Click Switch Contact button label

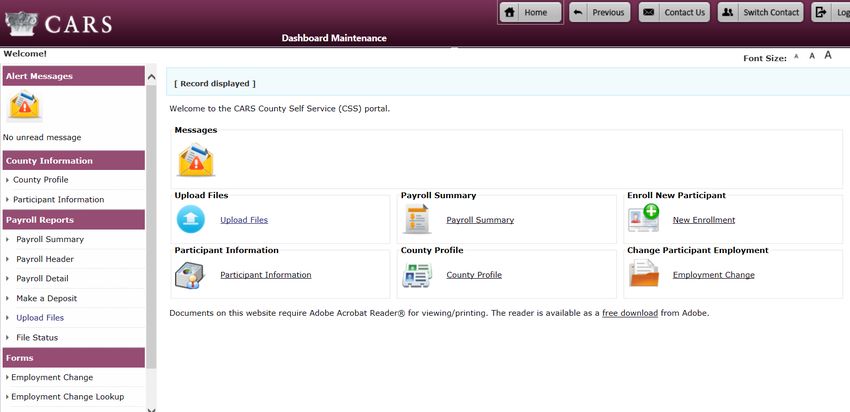771,12
